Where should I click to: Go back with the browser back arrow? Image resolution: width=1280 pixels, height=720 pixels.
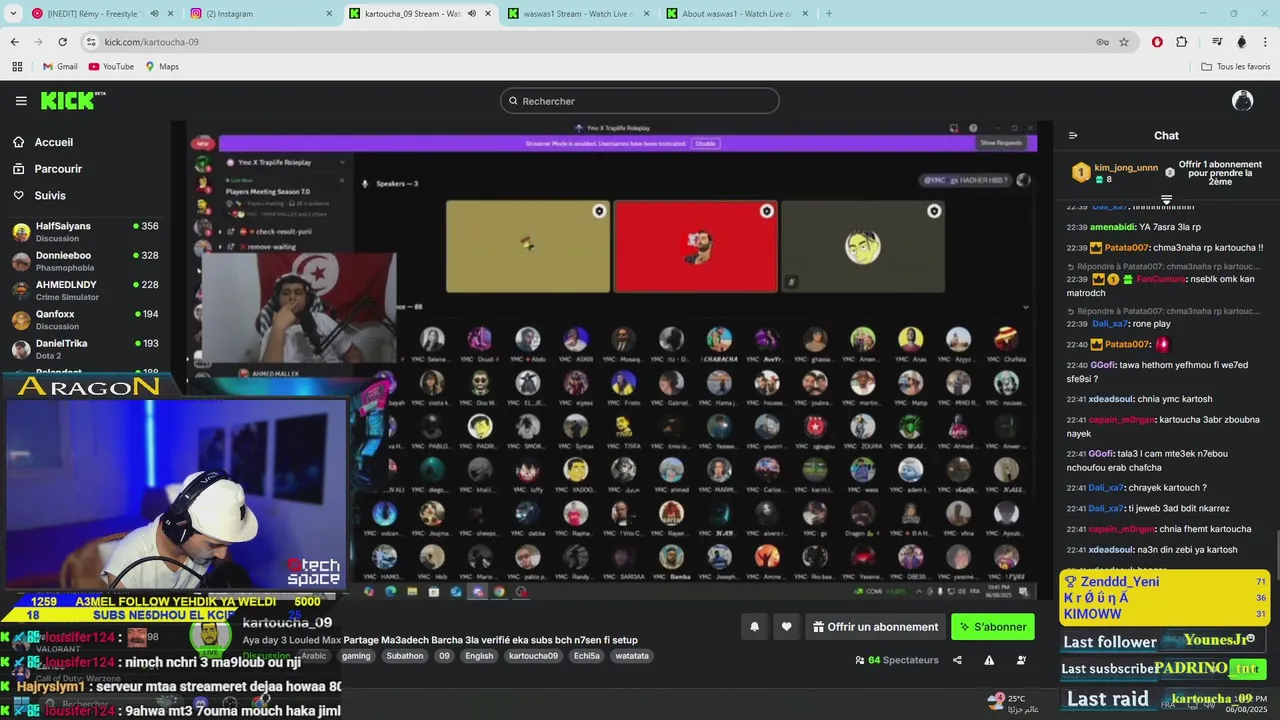14,42
